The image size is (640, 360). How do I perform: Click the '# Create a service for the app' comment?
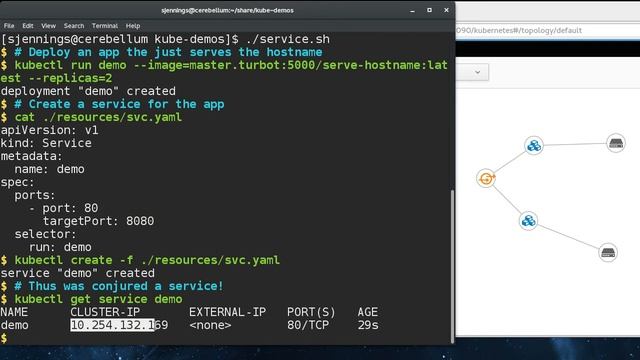tap(119, 104)
